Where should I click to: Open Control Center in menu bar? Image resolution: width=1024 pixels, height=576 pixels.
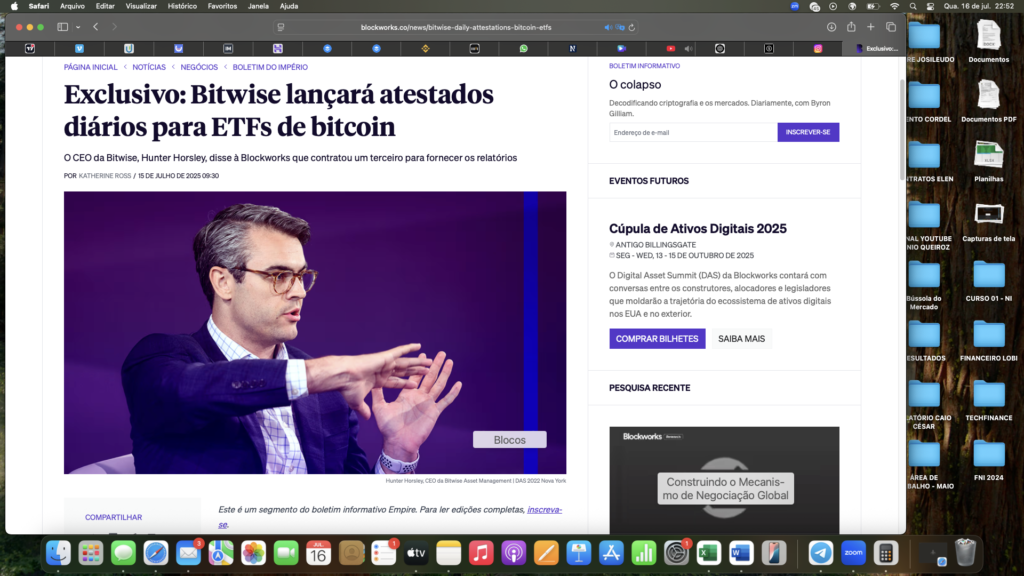point(930,6)
